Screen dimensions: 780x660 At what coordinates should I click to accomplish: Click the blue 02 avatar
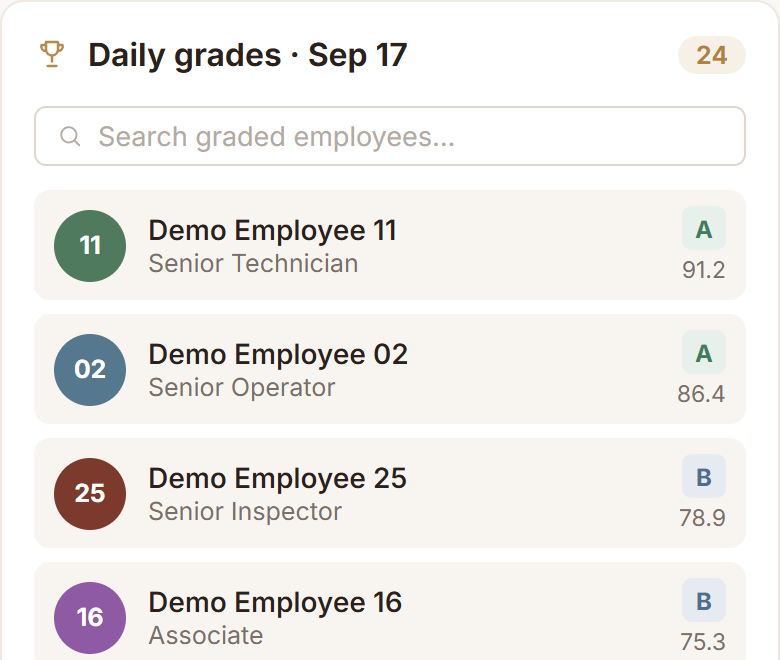coord(90,370)
